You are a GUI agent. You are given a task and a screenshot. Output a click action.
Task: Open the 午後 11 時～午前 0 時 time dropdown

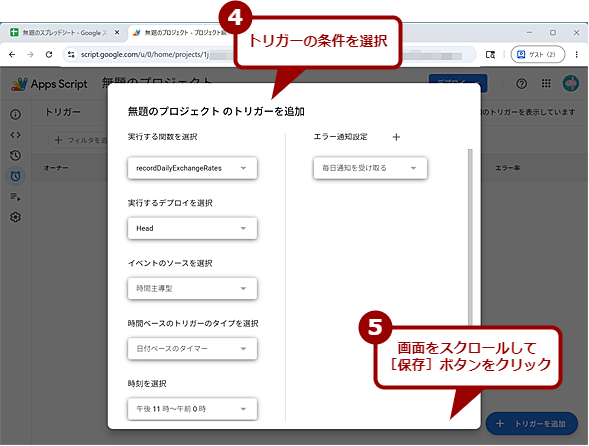(x=192, y=409)
